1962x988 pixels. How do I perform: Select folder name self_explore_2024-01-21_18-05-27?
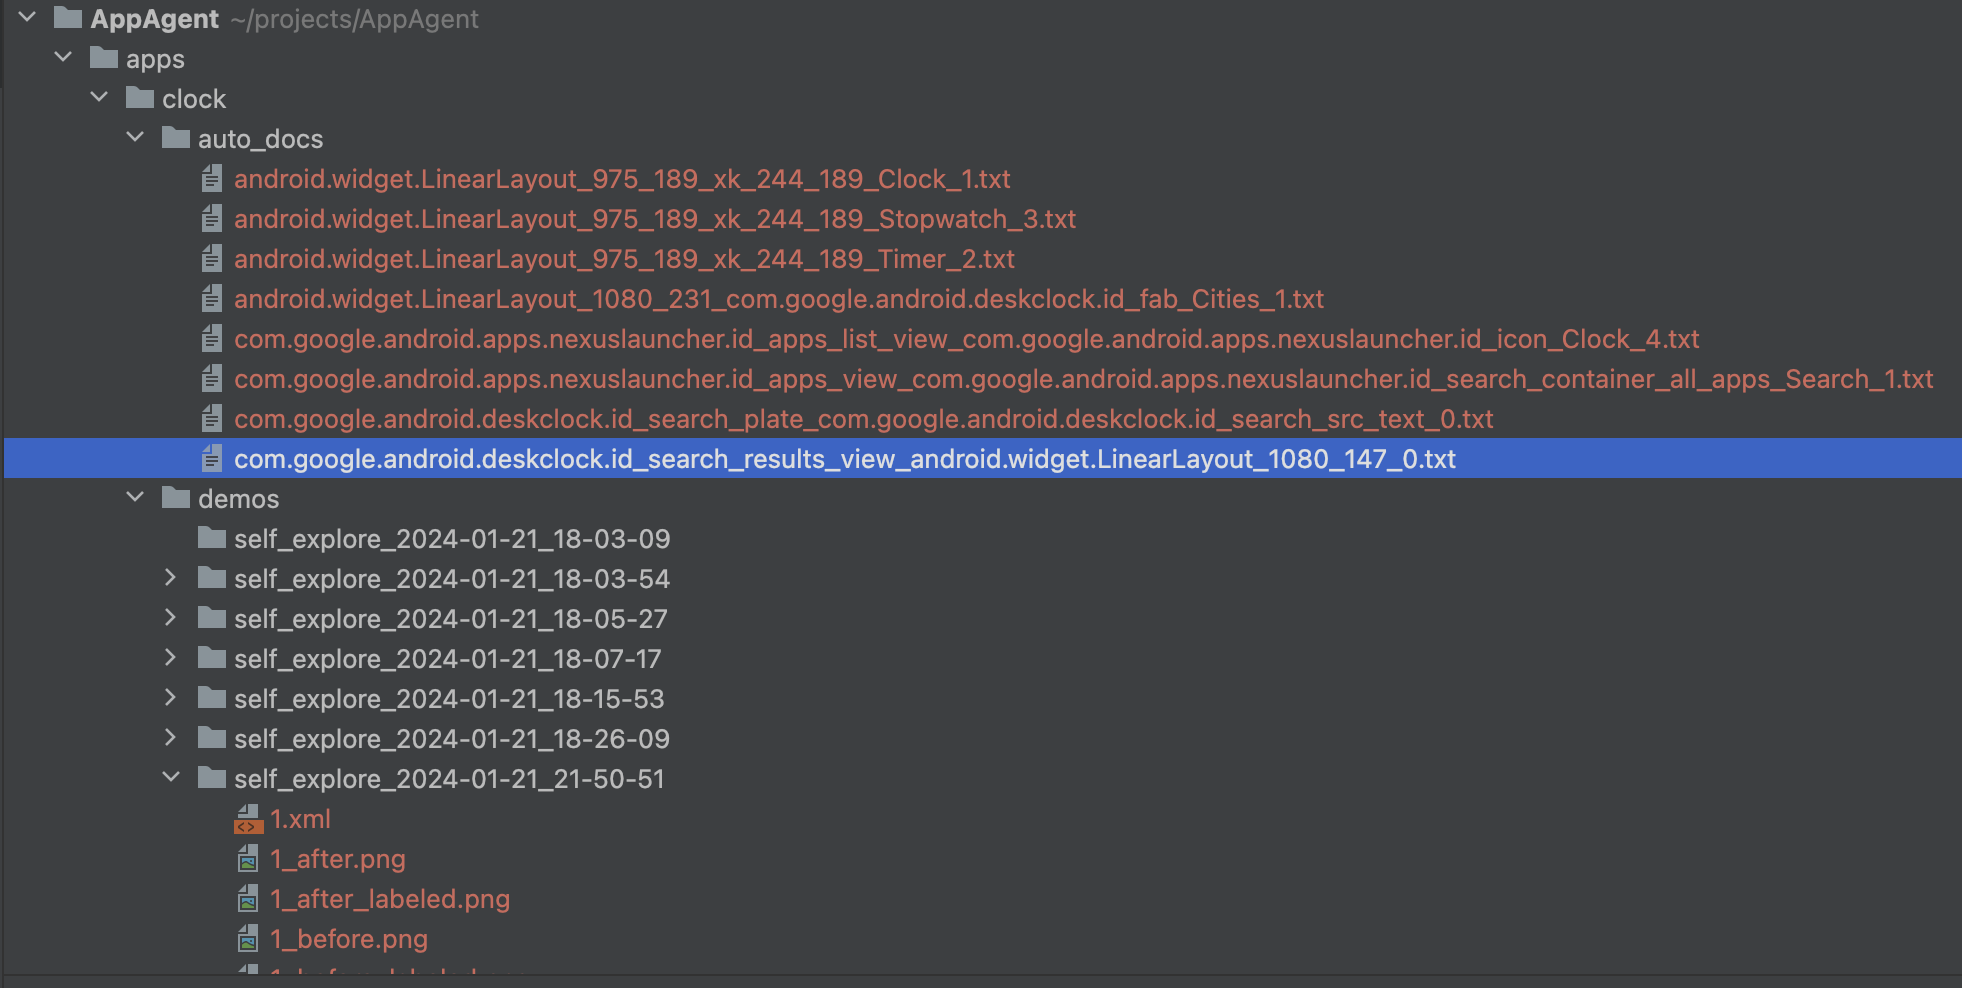coord(451,619)
